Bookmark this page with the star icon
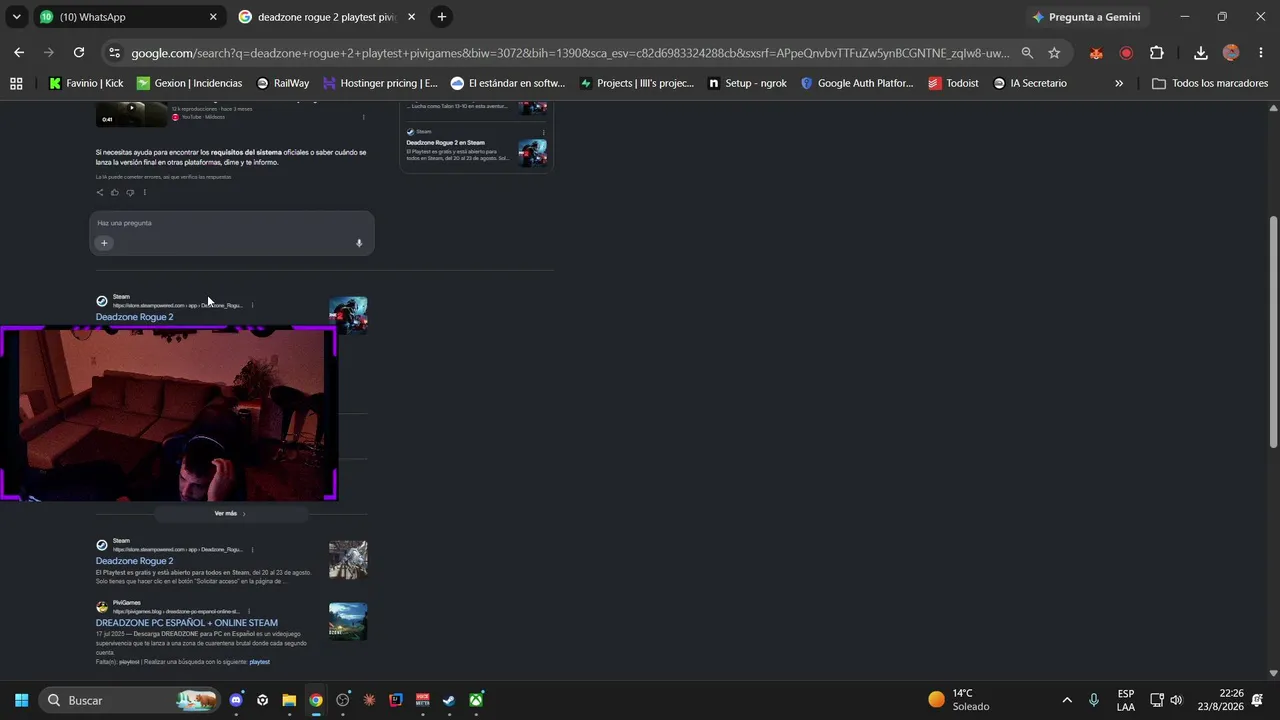 tap(1054, 53)
